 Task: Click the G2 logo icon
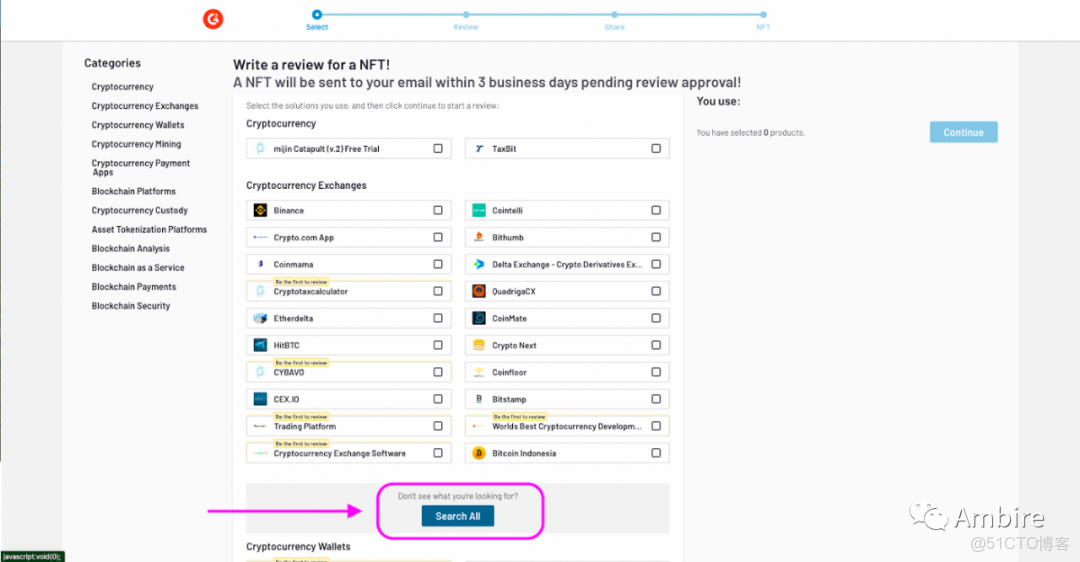coord(213,19)
